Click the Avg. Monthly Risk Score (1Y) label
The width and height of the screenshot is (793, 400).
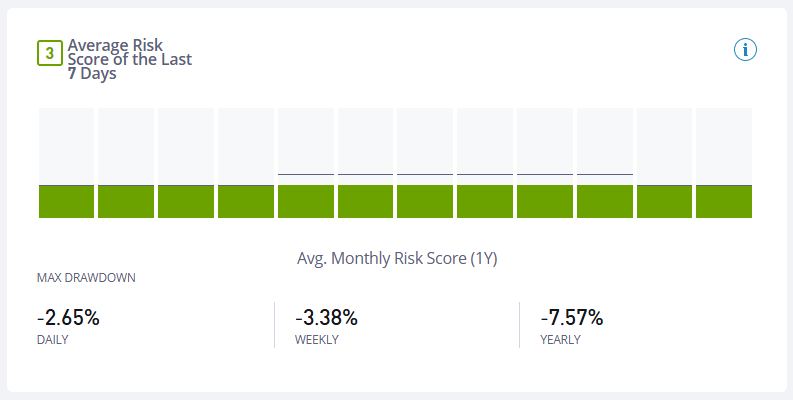click(397, 258)
